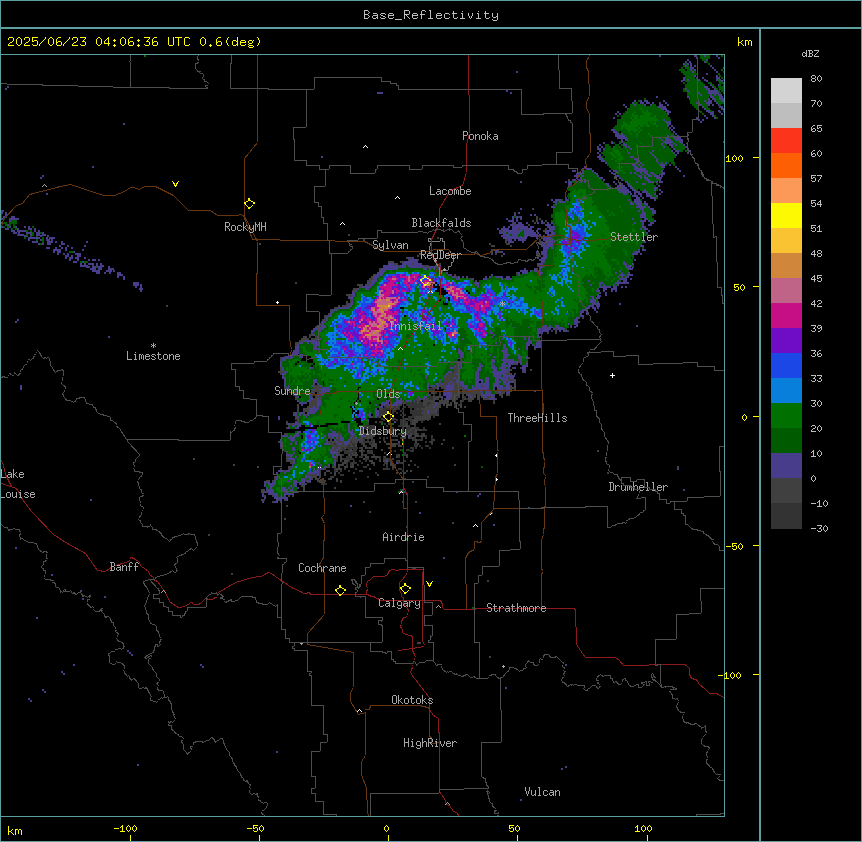The image size is (862, 842).
Task: Click the top-right km unit label
Action: pyautogui.click(x=744, y=42)
